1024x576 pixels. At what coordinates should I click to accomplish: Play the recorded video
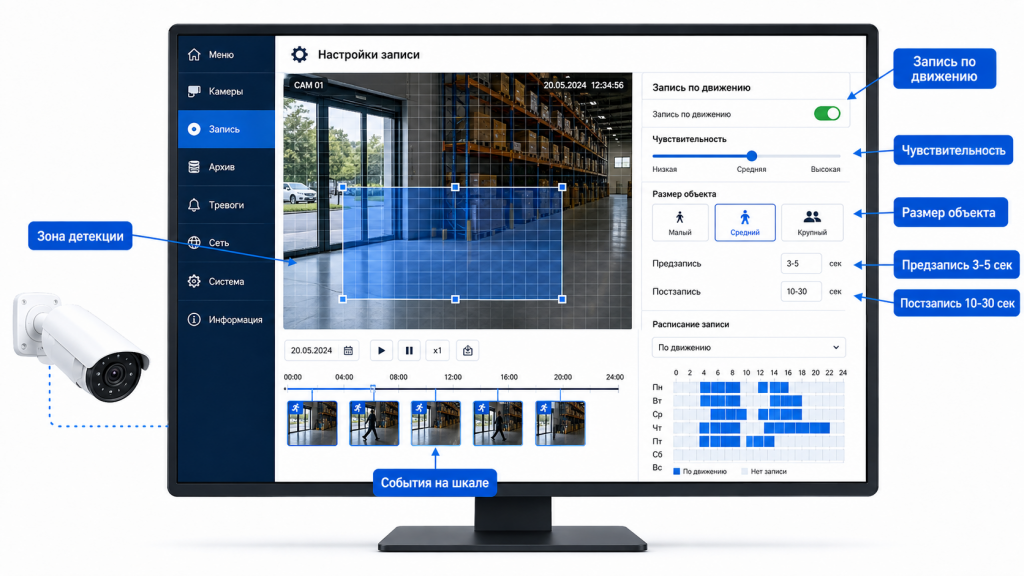381,351
